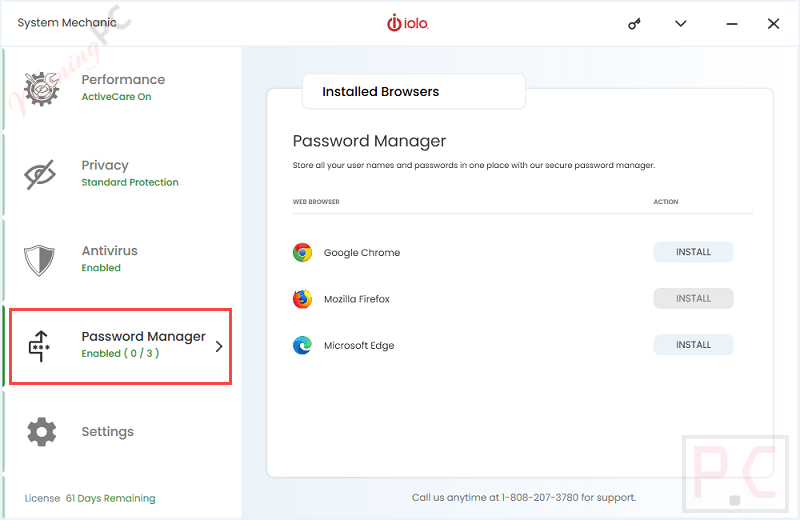Click the Antivirus Enabled status text
The image size is (800, 520).
coord(101,268)
